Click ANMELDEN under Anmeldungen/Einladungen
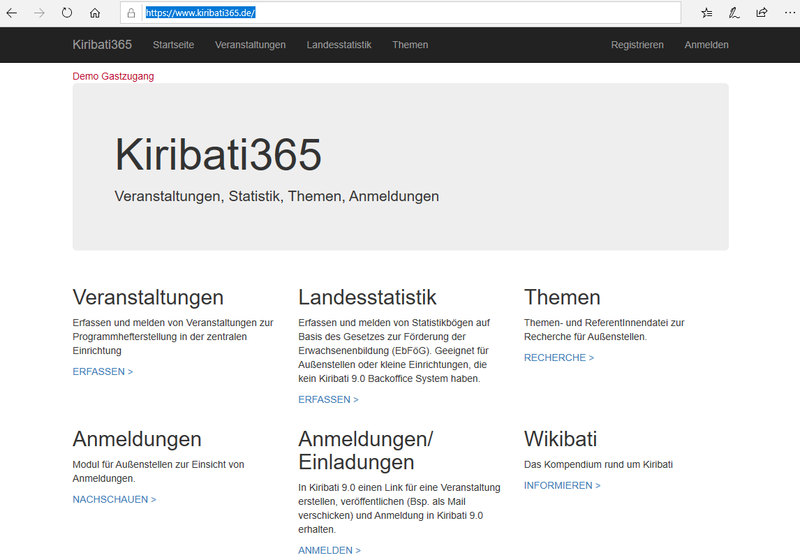The image size is (800, 560). point(330,550)
